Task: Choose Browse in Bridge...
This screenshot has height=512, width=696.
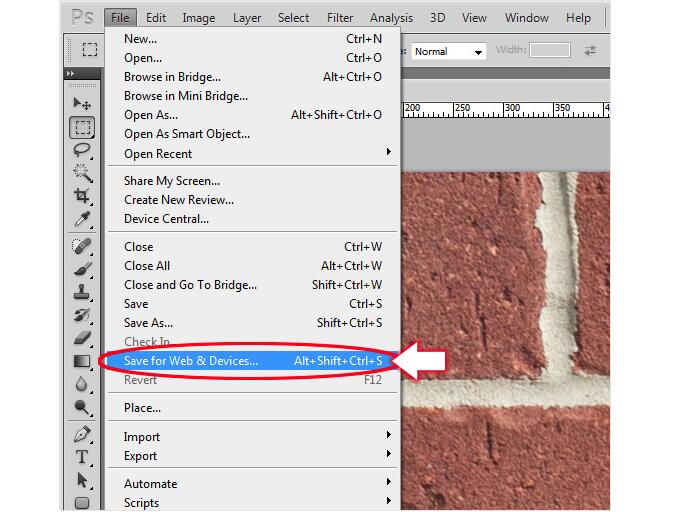Action: [x=252, y=77]
